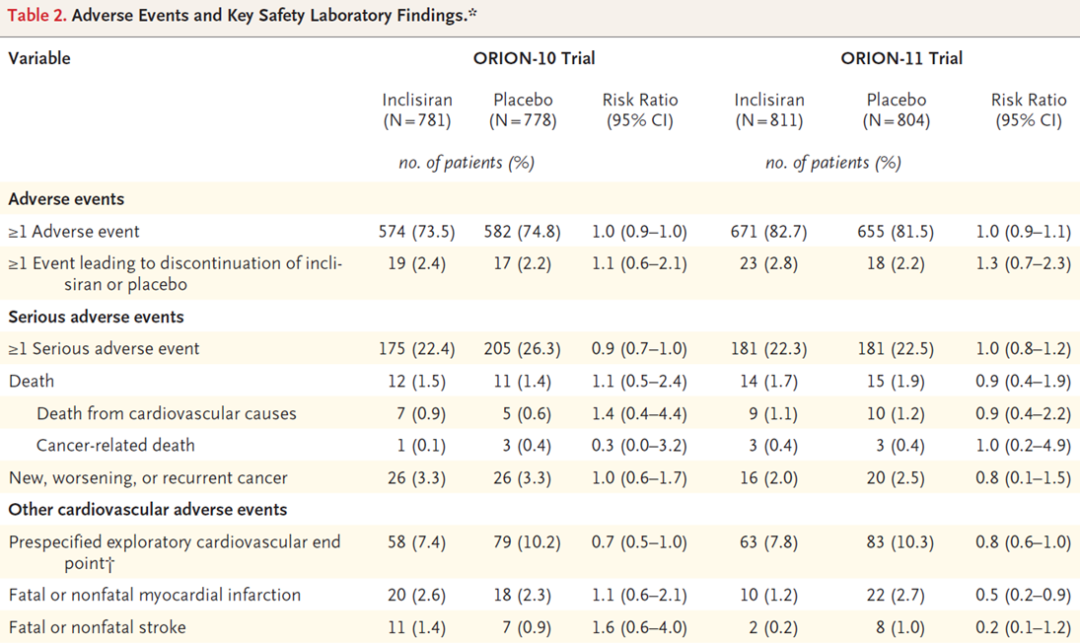Image resolution: width=1080 pixels, height=643 pixels.
Task: Click the 0.2 (0.1–1.2) risk ratio cell
Action: click(x=1023, y=627)
